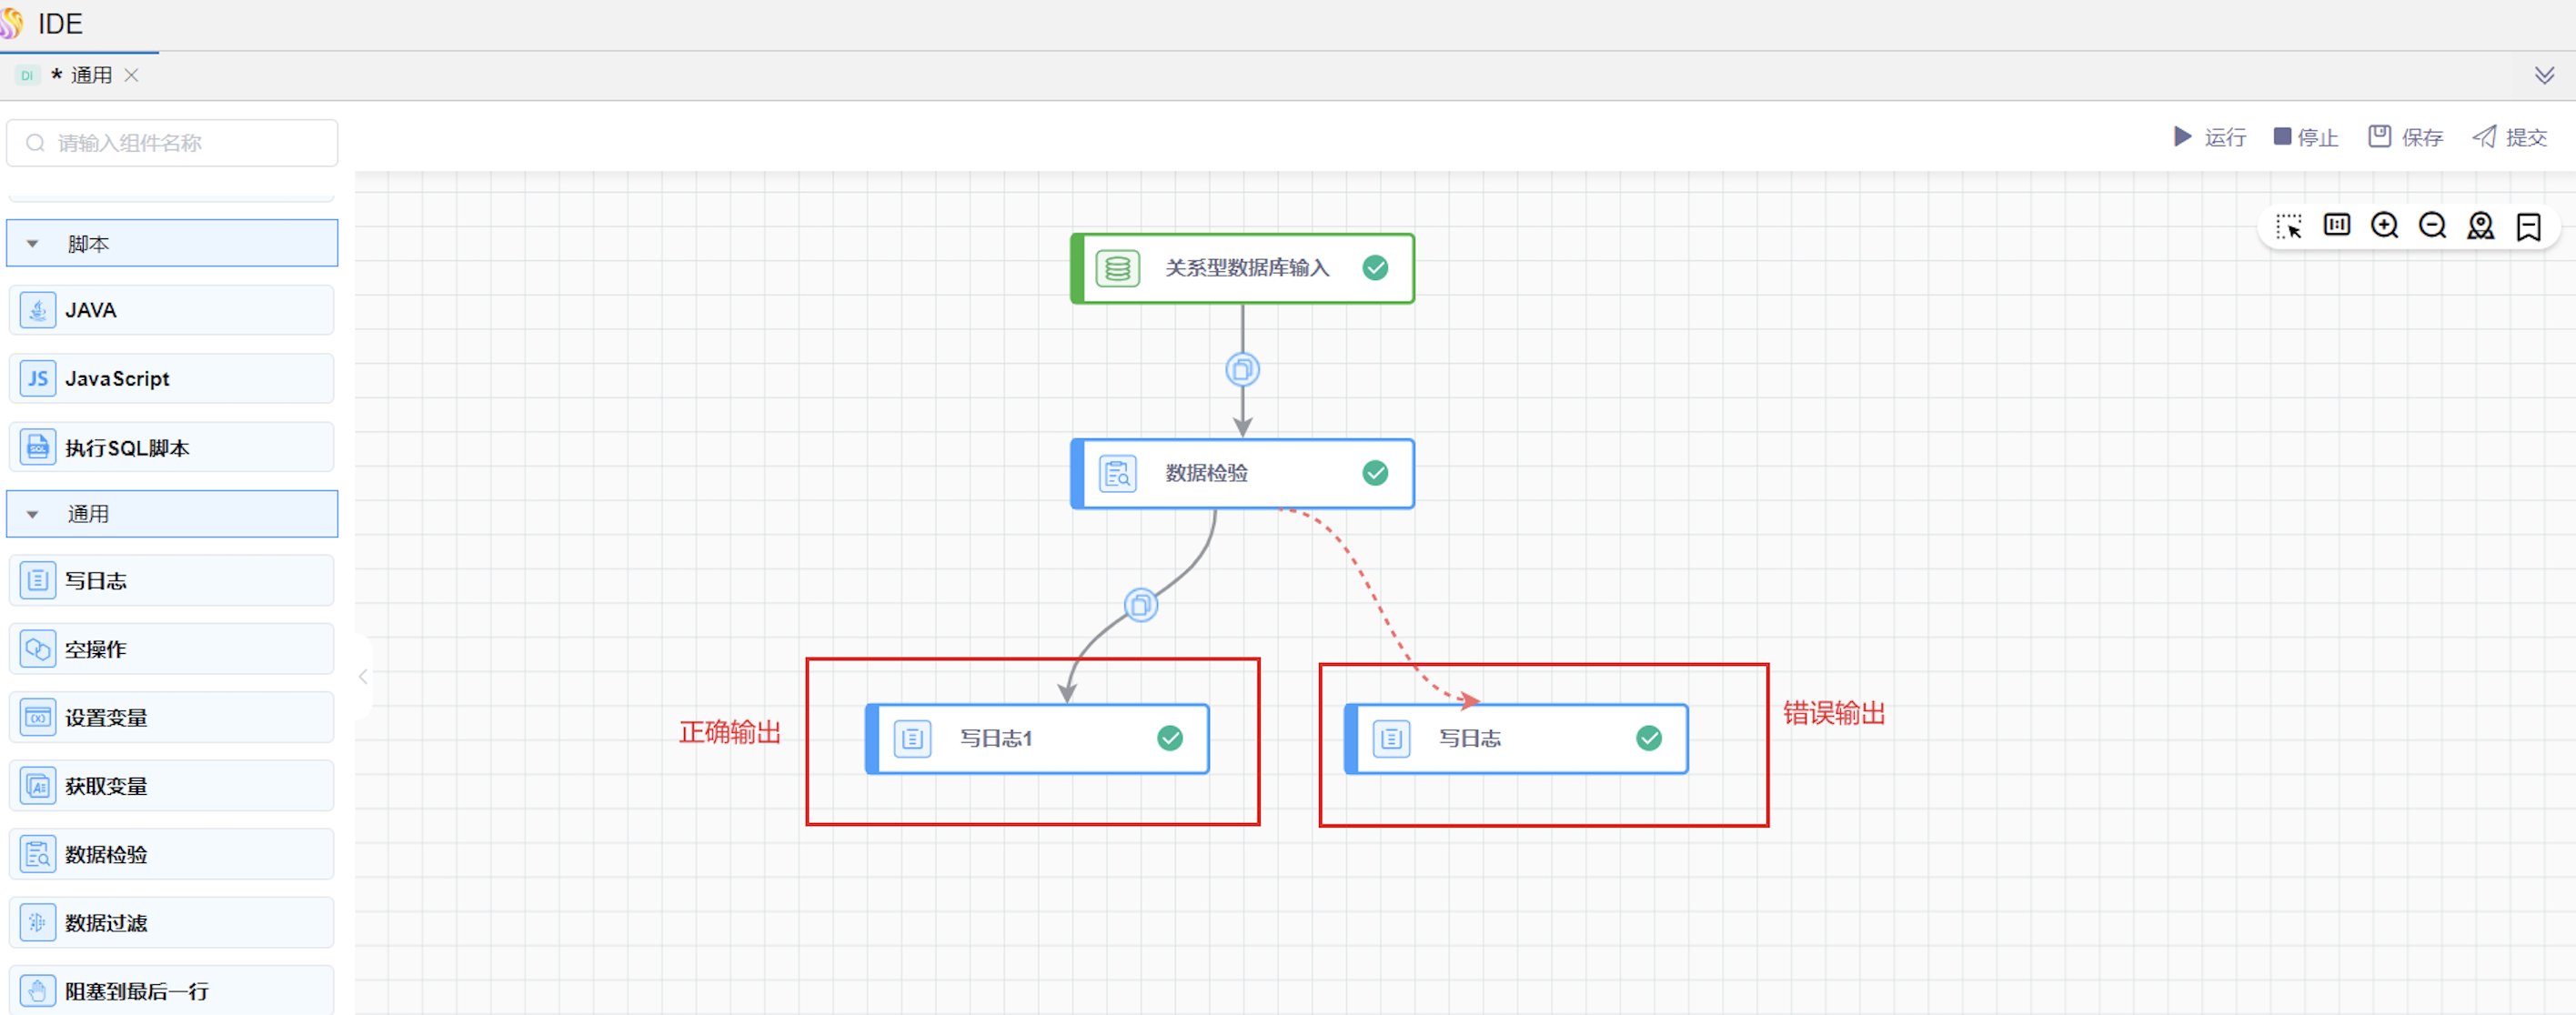Click green check on 写日志1 node
The width and height of the screenshot is (2576, 1015).
pyautogui.click(x=1169, y=738)
